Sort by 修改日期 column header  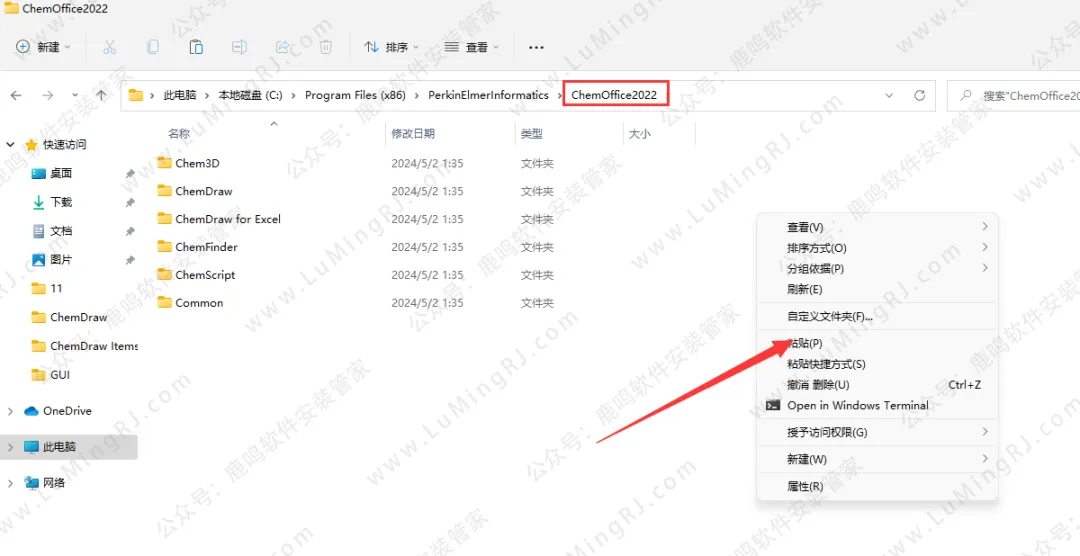point(413,134)
